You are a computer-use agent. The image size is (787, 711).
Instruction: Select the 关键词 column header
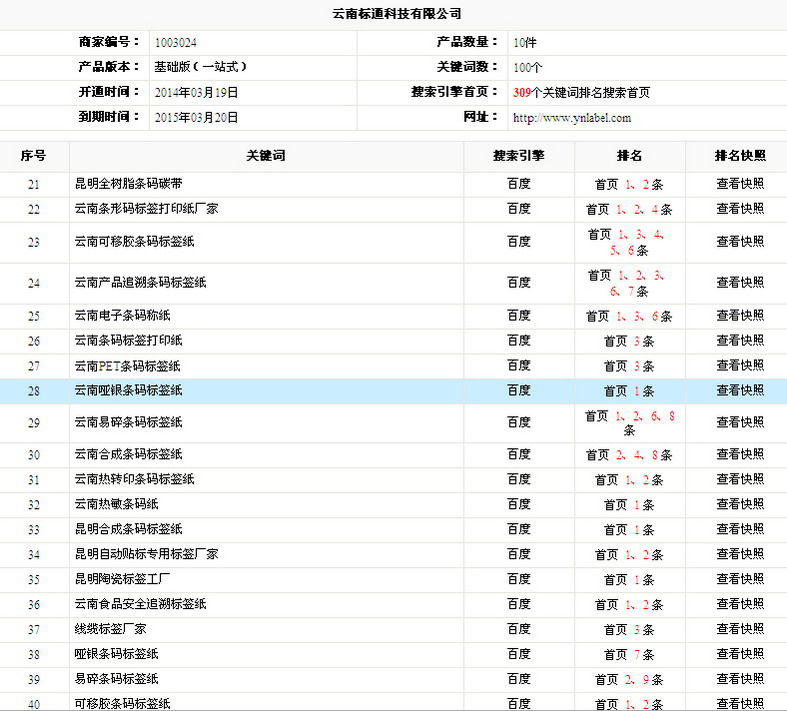266,156
